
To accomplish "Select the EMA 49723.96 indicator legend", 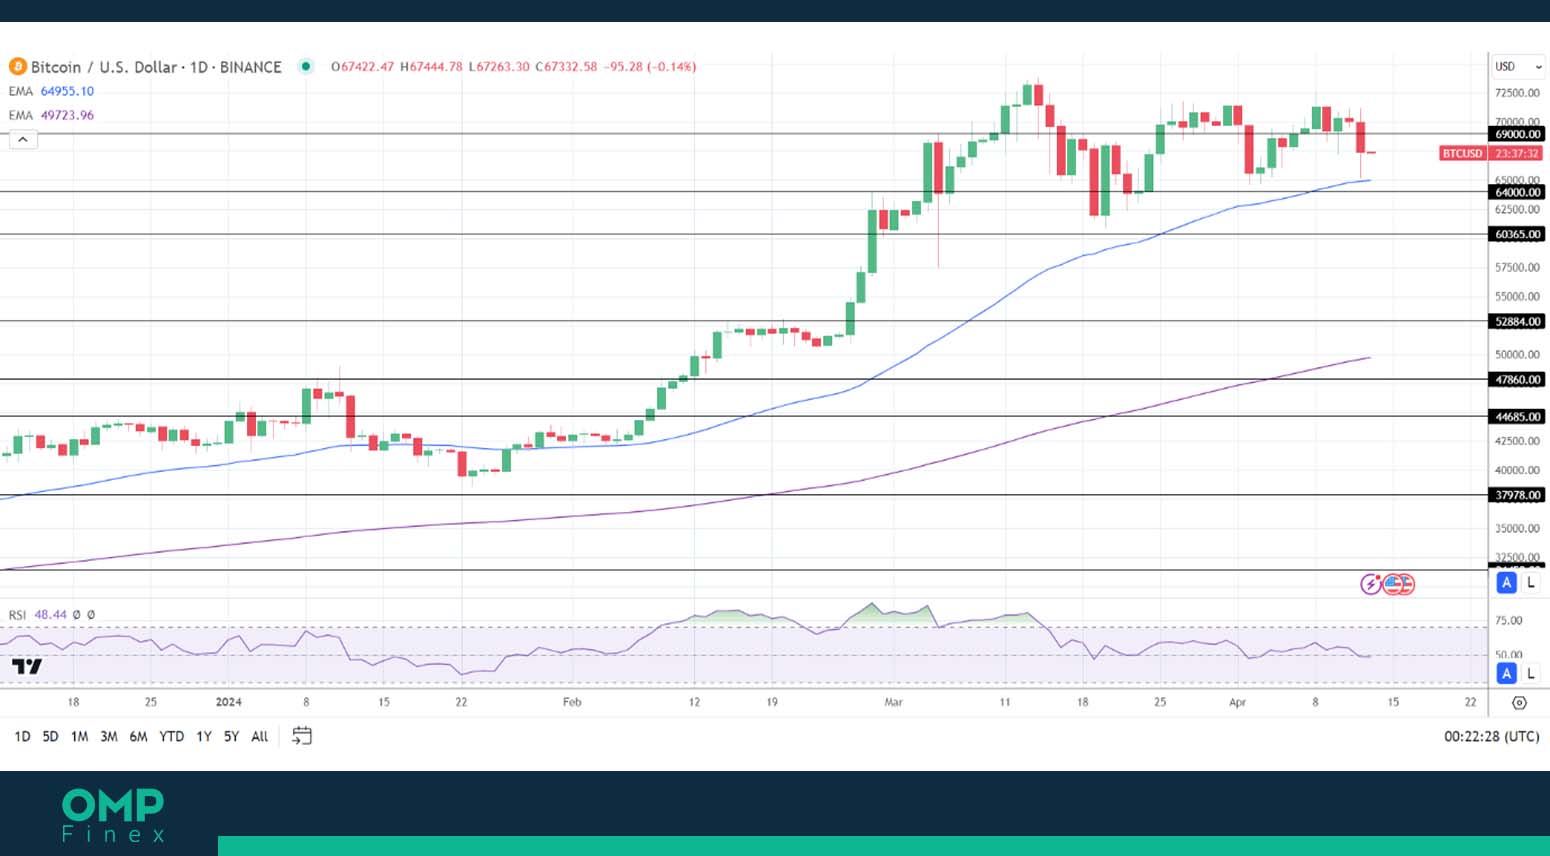I will pyautogui.click(x=51, y=115).
